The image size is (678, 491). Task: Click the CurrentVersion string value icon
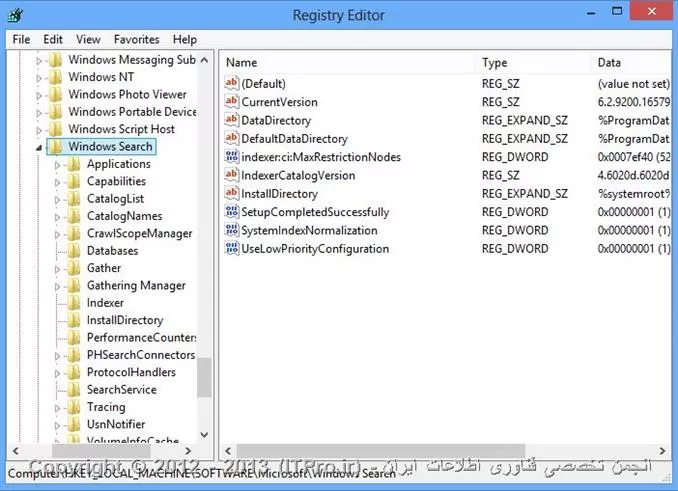click(x=232, y=102)
